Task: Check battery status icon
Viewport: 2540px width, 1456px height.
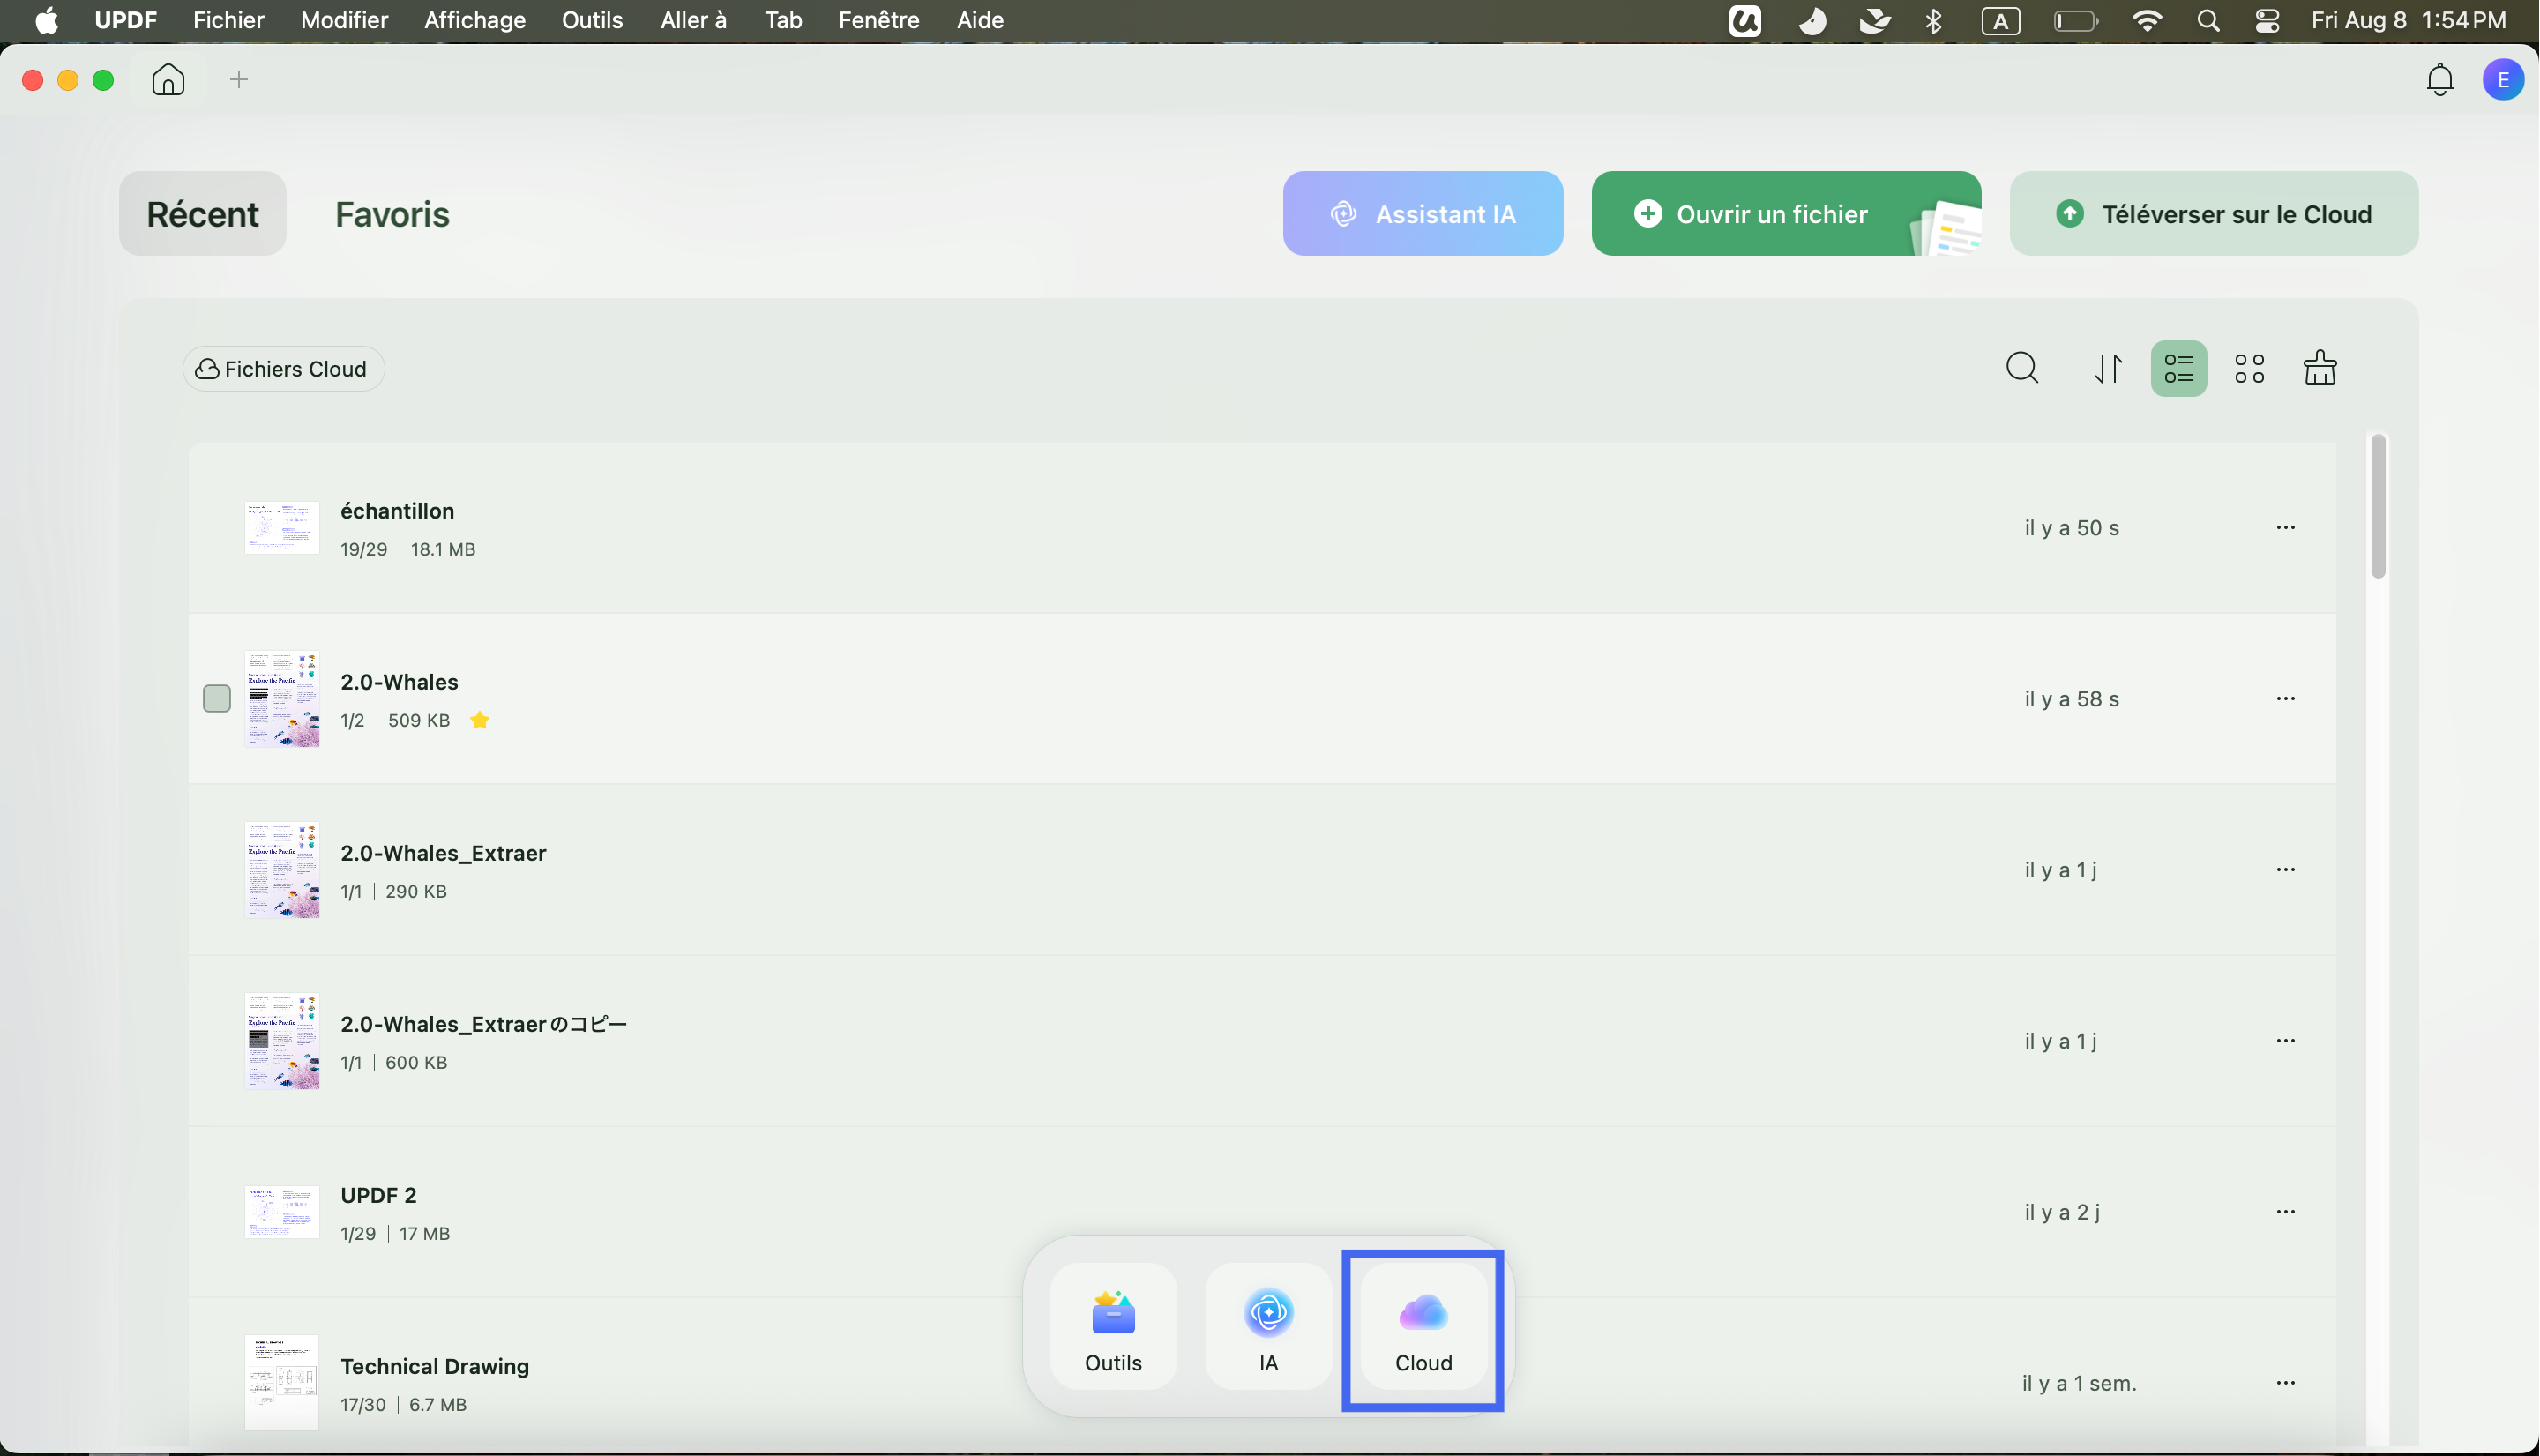Action: coord(2075,21)
